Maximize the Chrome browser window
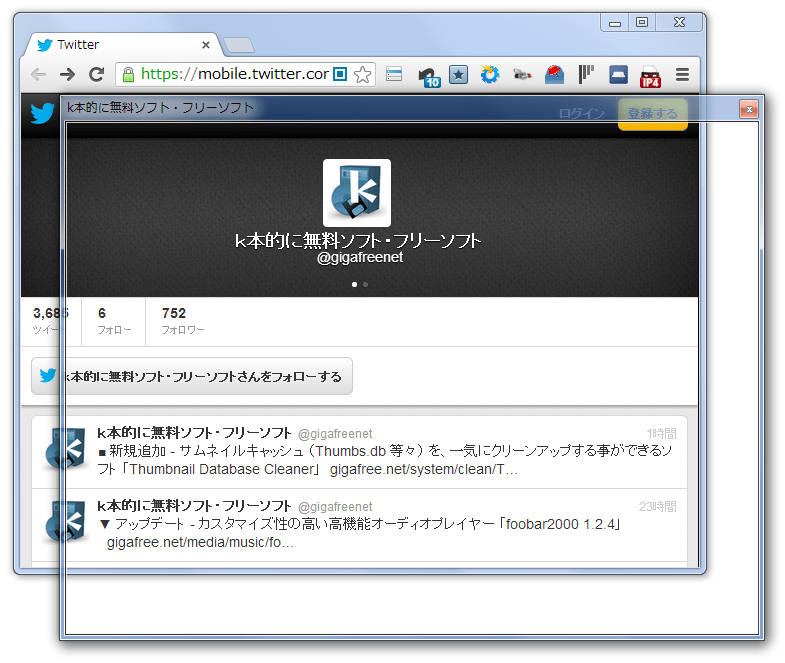The width and height of the screenshot is (785, 663). [x=642, y=23]
